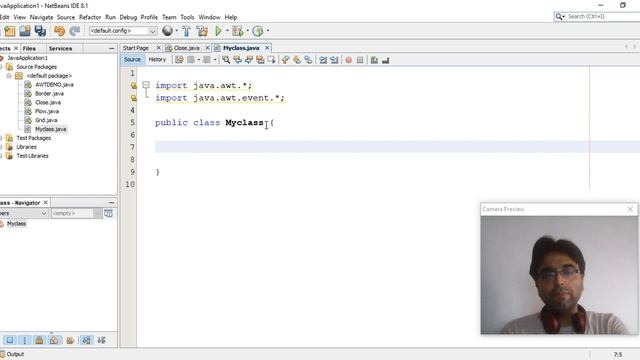
Task: Switch to the Services panel tab
Action: [x=60, y=48]
